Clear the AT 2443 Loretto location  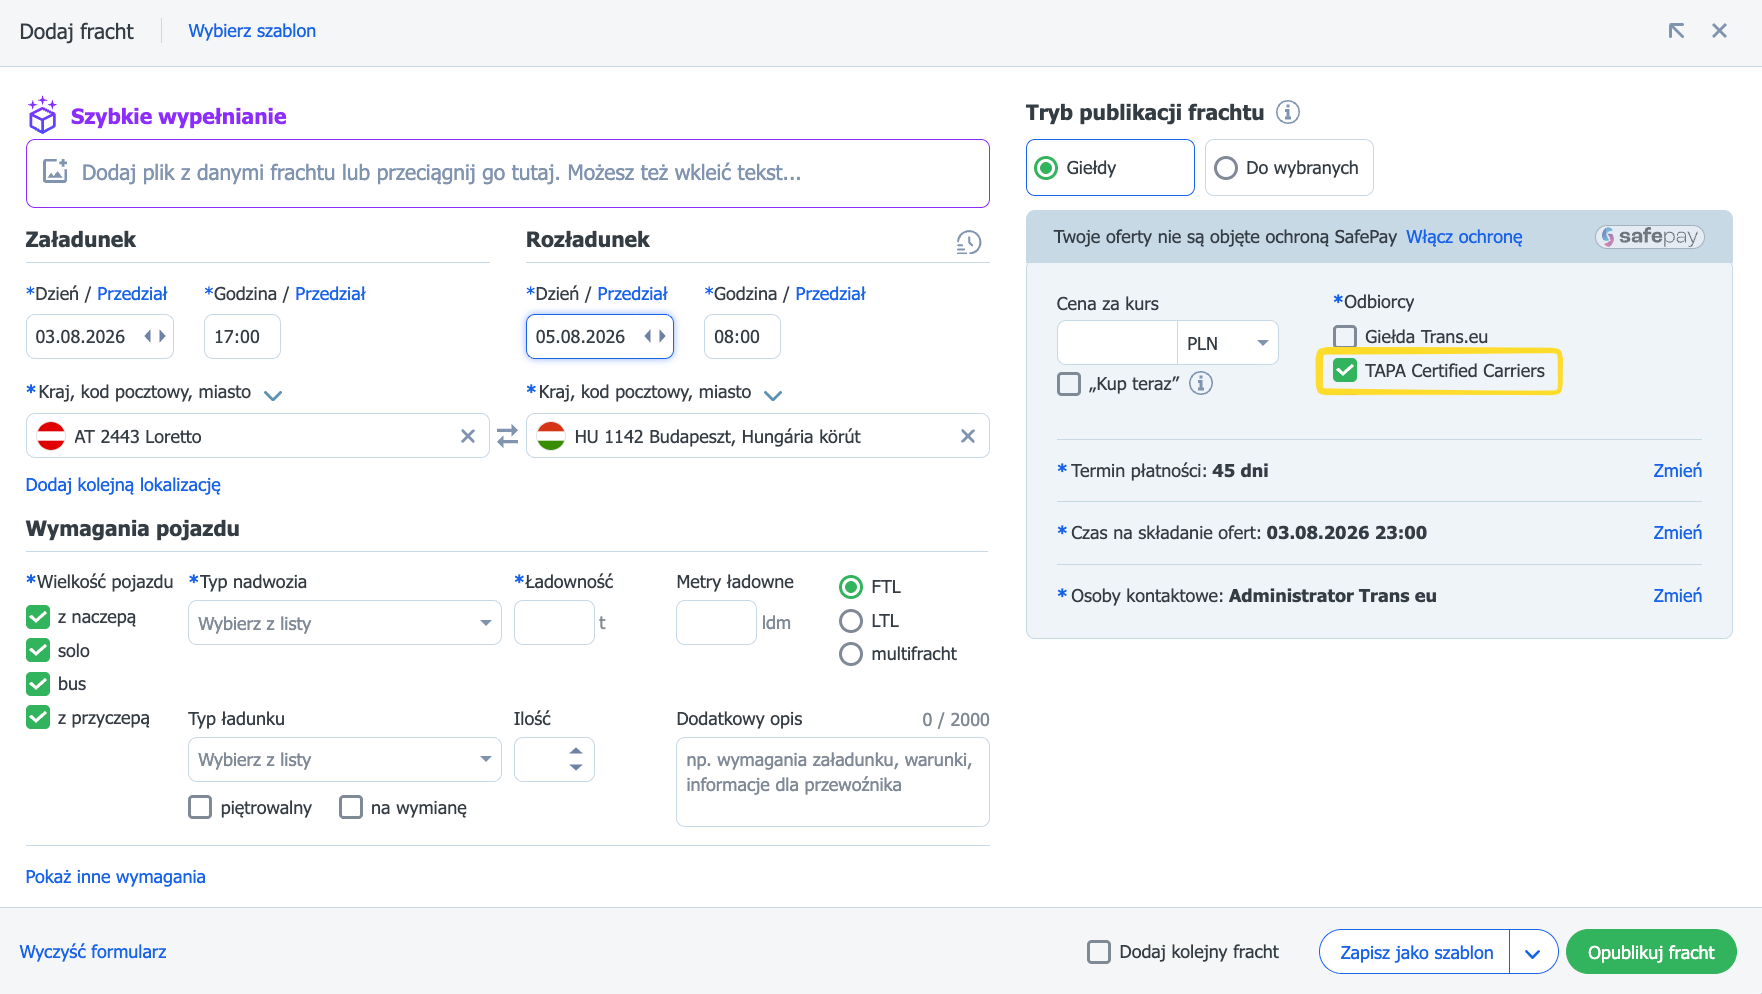467,436
